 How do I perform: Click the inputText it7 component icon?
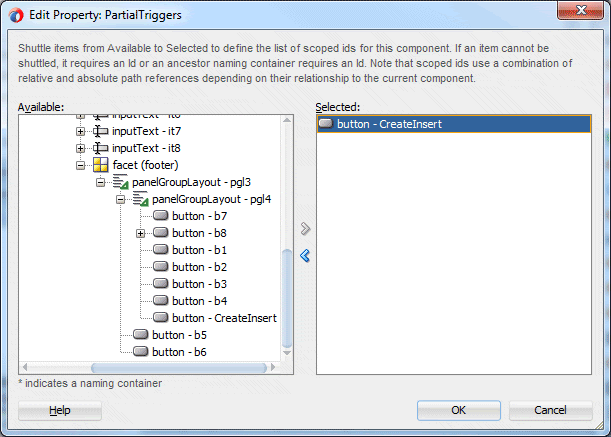pyautogui.click(x=101, y=131)
